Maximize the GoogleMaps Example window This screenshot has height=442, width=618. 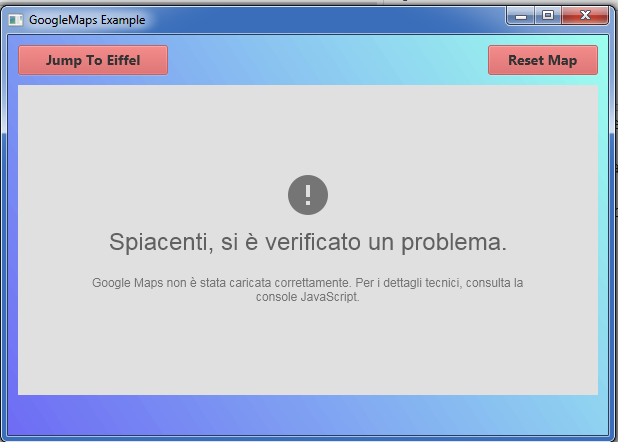547,16
